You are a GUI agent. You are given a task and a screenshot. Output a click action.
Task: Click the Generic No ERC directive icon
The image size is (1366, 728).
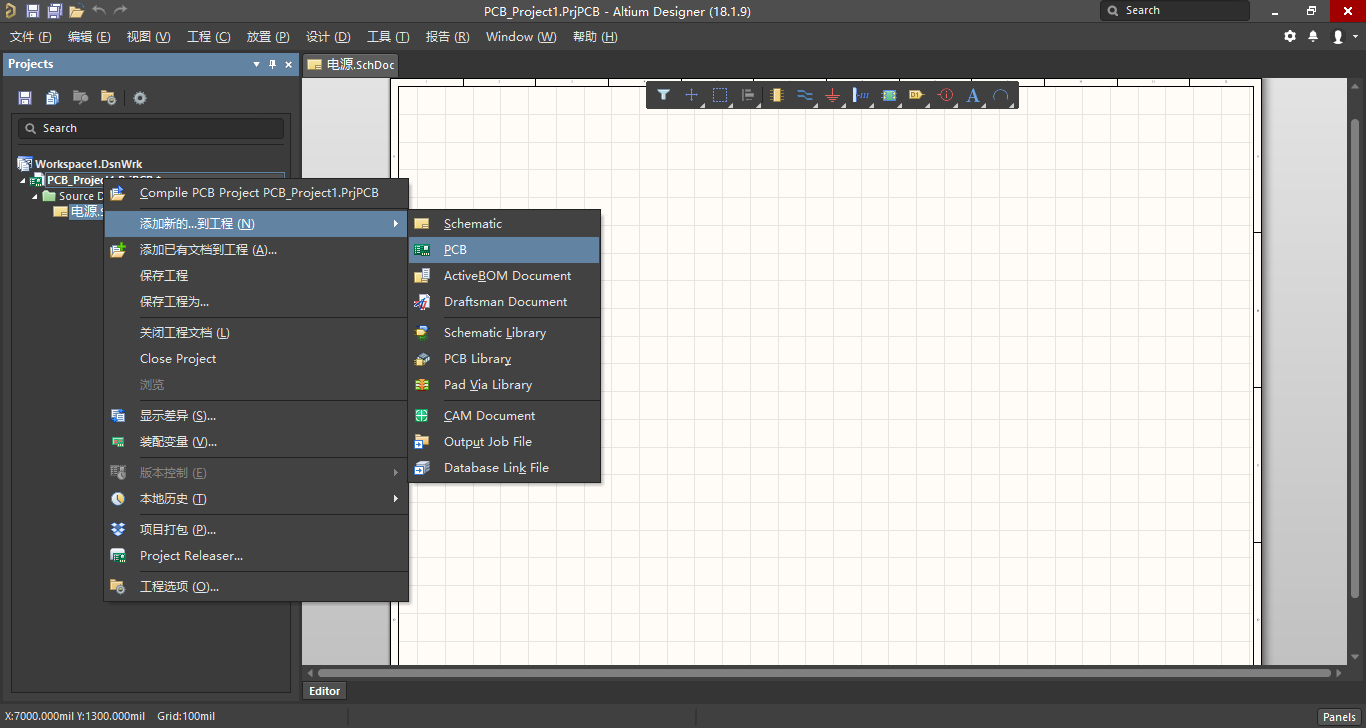(x=945, y=95)
